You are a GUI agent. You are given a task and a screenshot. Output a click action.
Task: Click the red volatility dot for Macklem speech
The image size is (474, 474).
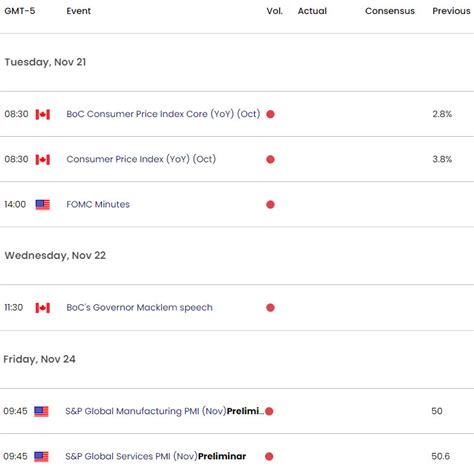click(x=270, y=308)
